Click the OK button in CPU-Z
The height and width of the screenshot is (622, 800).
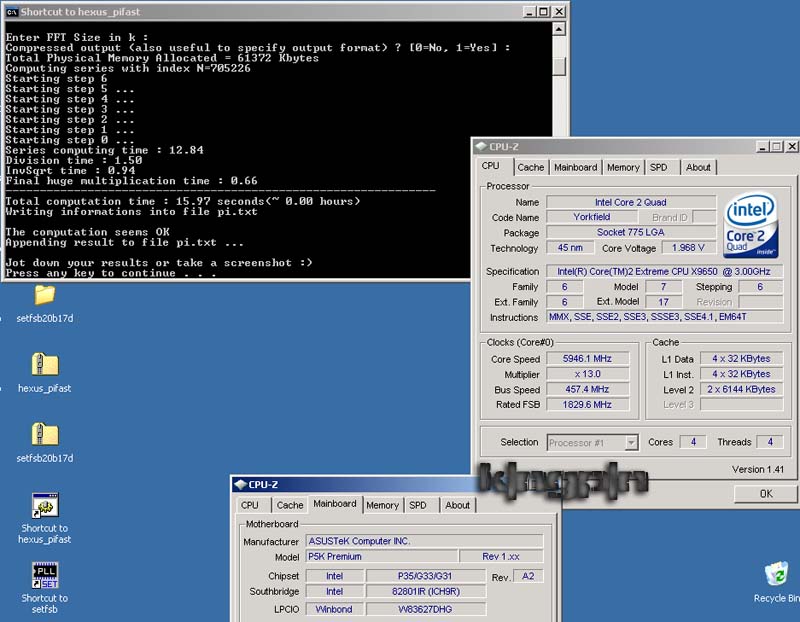click(765, 493)
